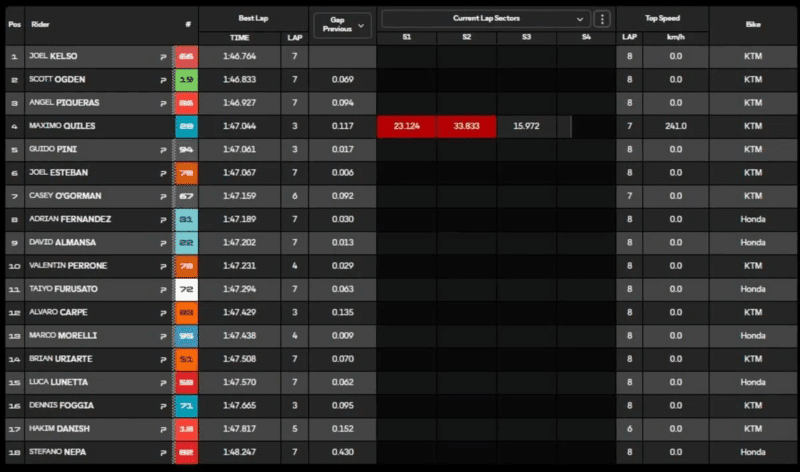Viewport: 800px width, 472px height.
Task: Click Maximo Quiles' blue number 28 badge
Action: tap(186, 127)
